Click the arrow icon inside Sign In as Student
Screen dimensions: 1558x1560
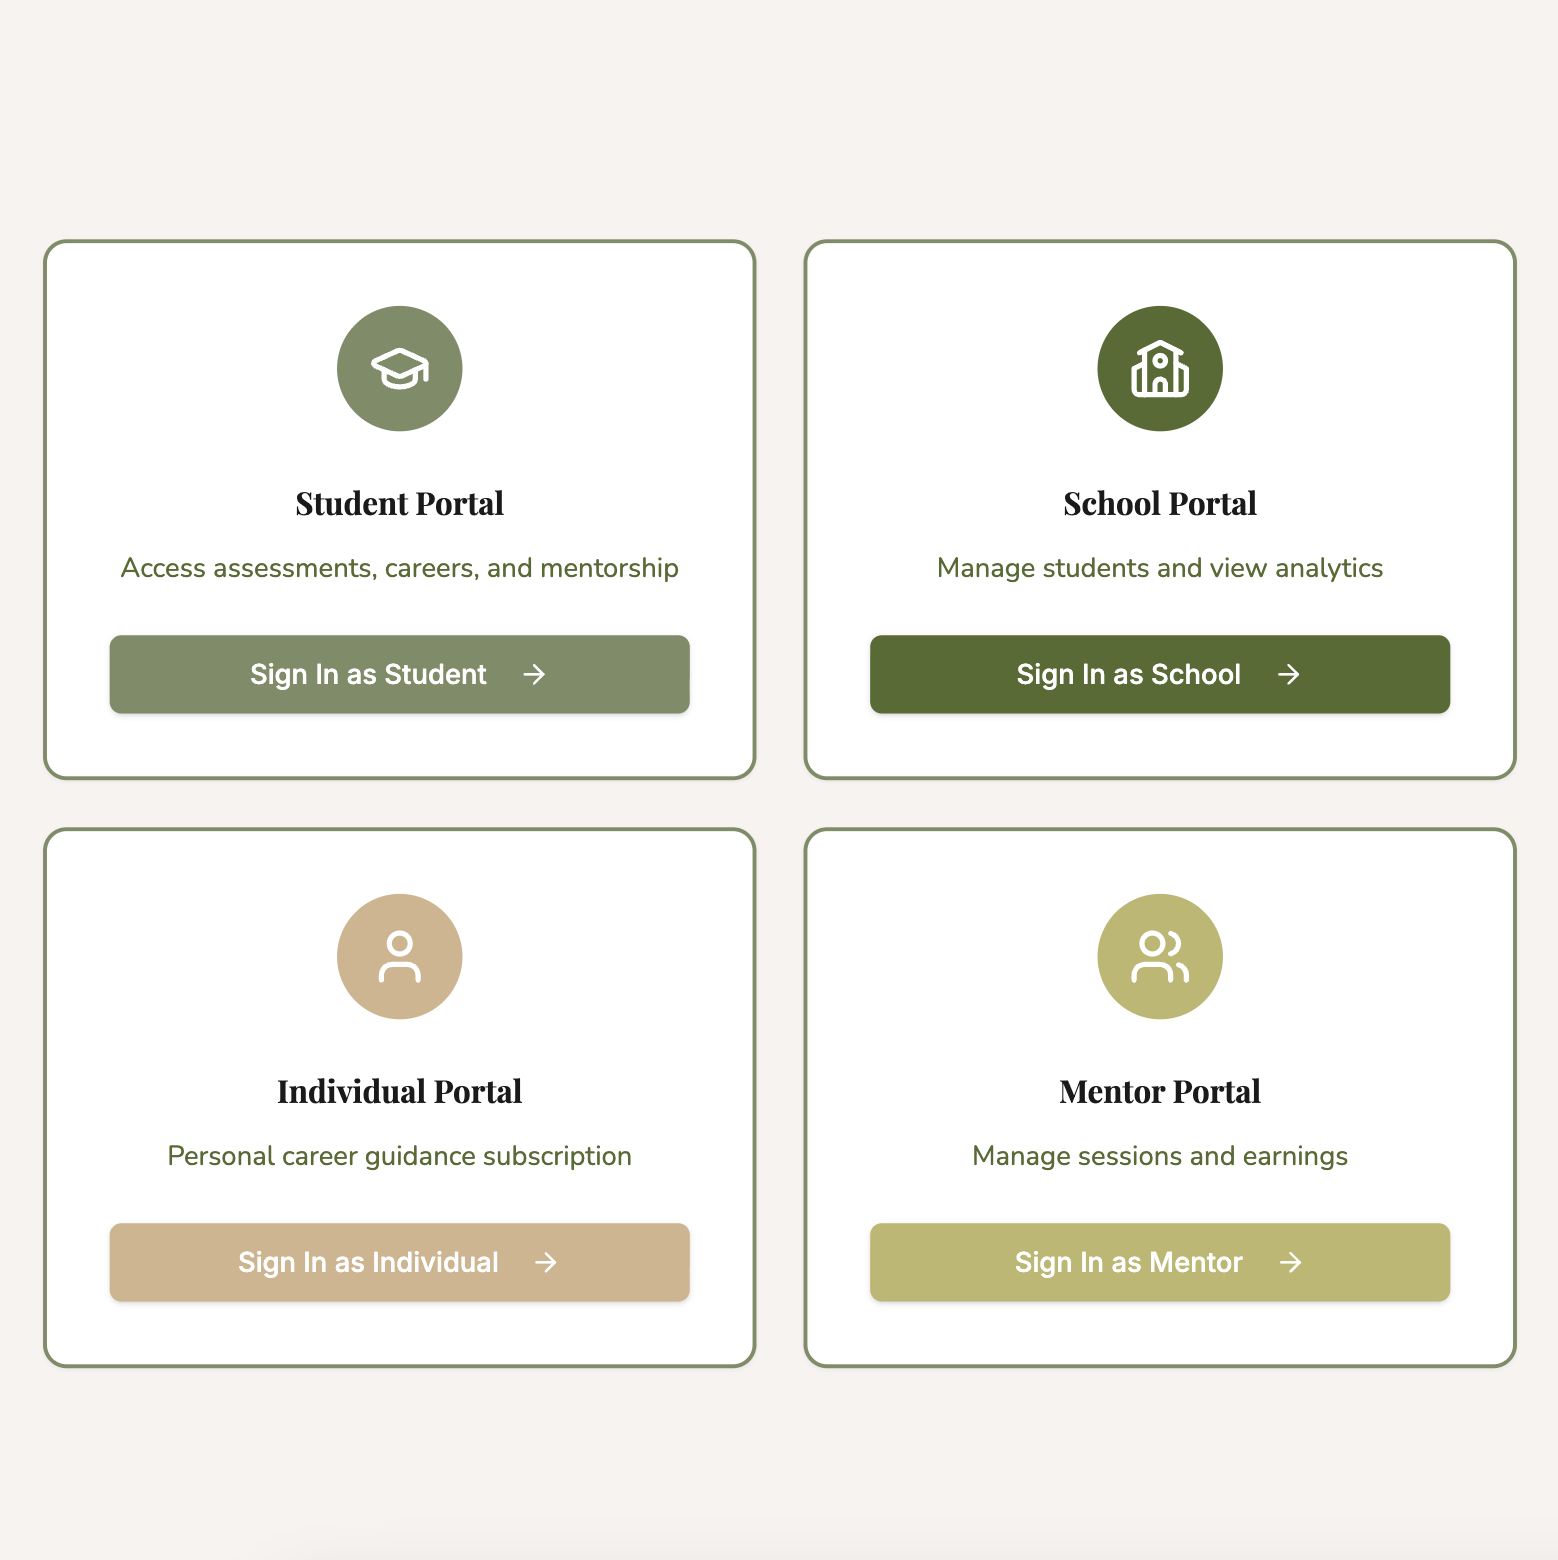coord(536,674)
